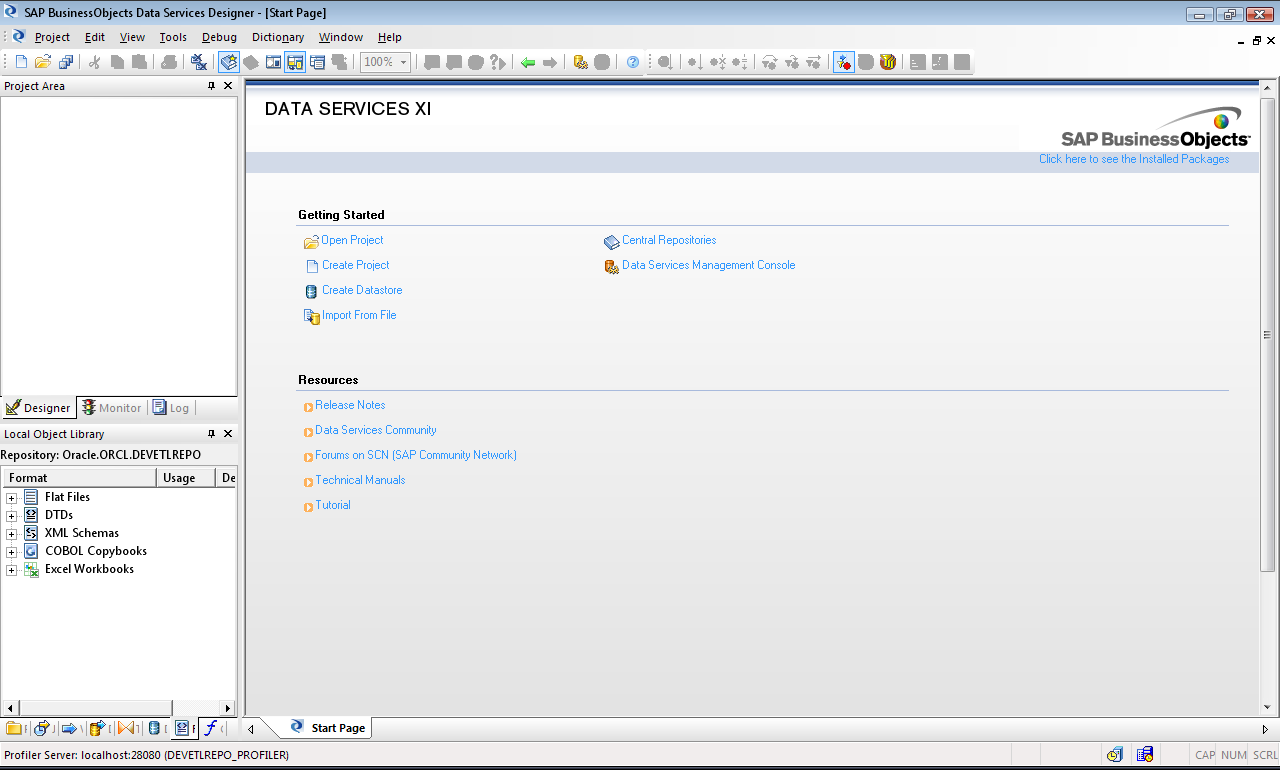Image resolution: width=1280 pixels, height=770 pixels.
Task: Pin the Project Area panel
Action: click(x=211, y=86)
